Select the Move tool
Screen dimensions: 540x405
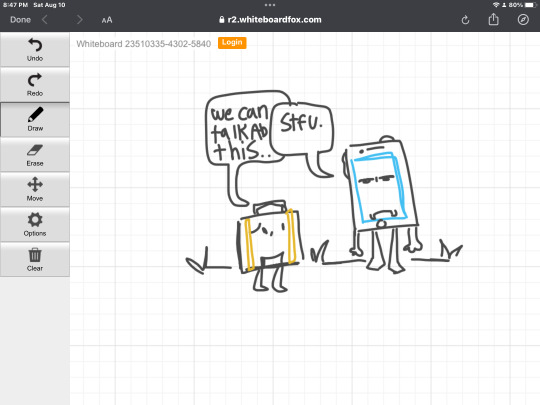point(35,189)
